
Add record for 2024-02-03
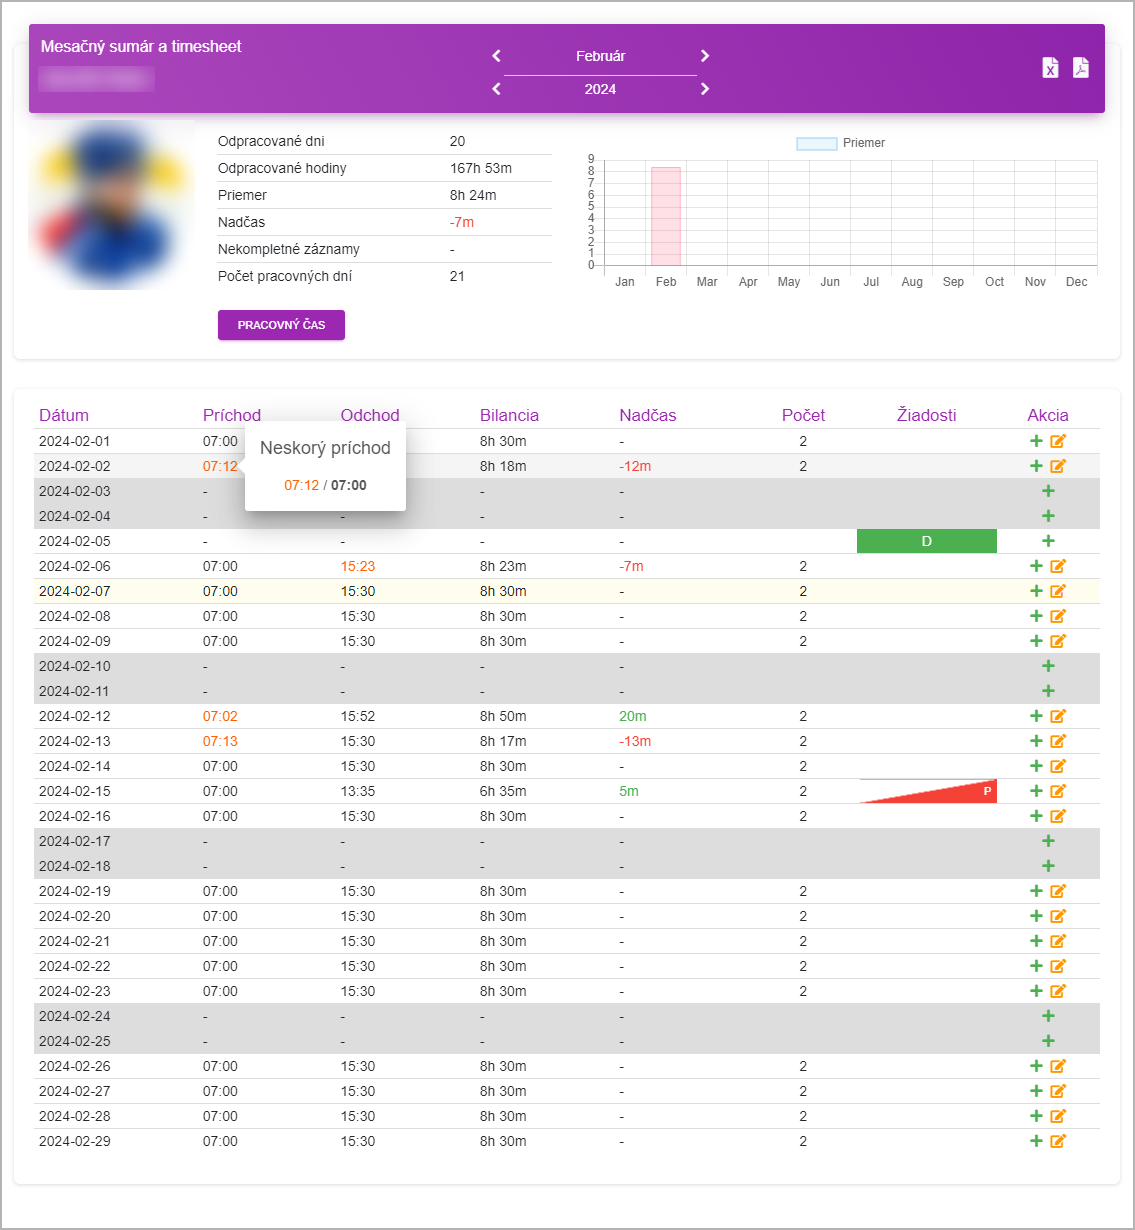tap(1048, 491)
